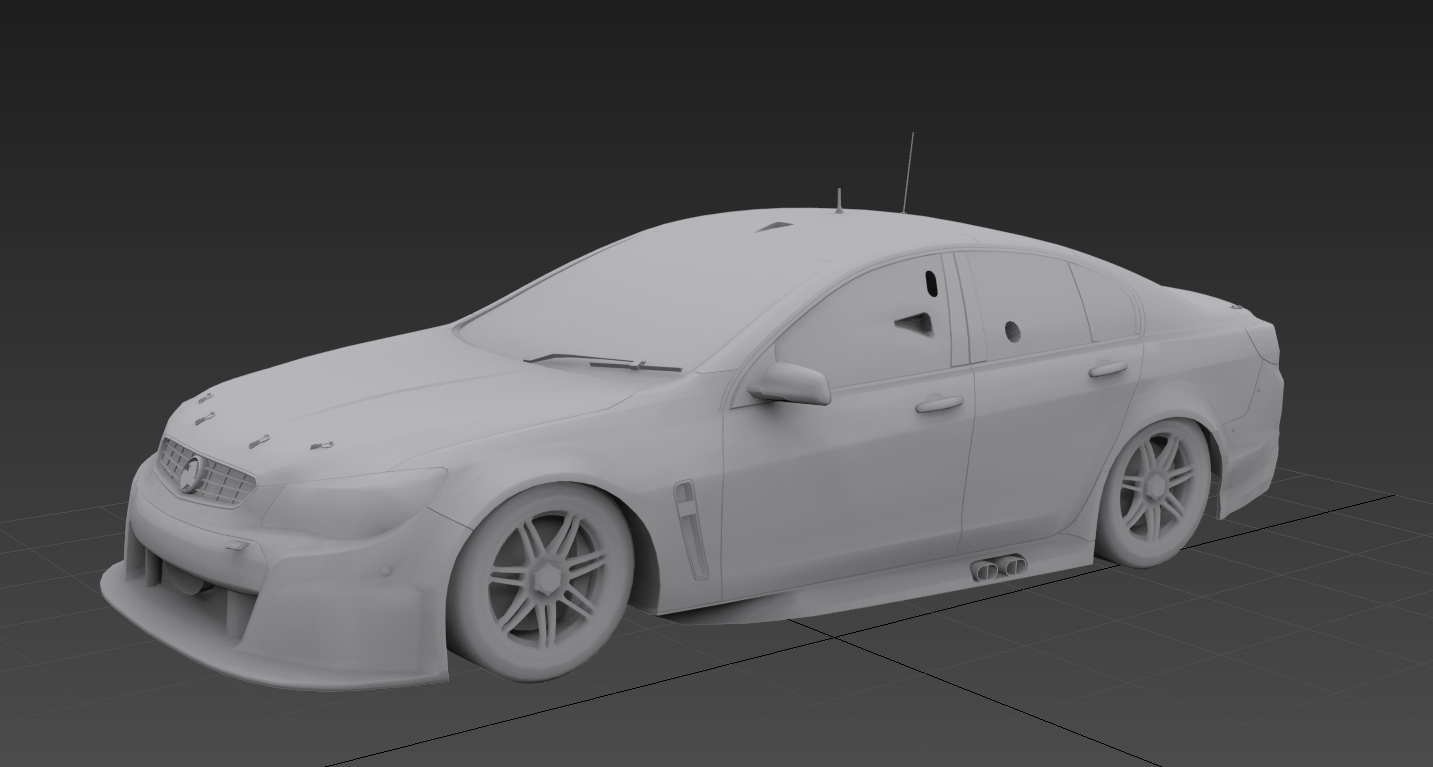Select the car's rear wheel in viewport
Image resolution: width=1433 pixels, height=767 pixels.
click(1153, 492)
